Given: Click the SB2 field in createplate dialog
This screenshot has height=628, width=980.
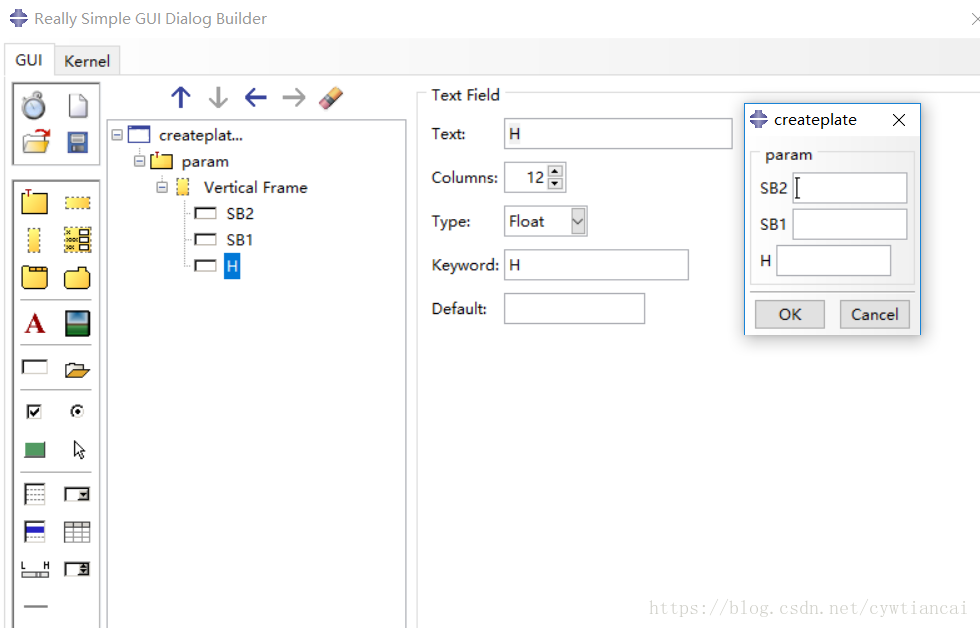Looking at the screenshot, I should (x=850, y=188).
